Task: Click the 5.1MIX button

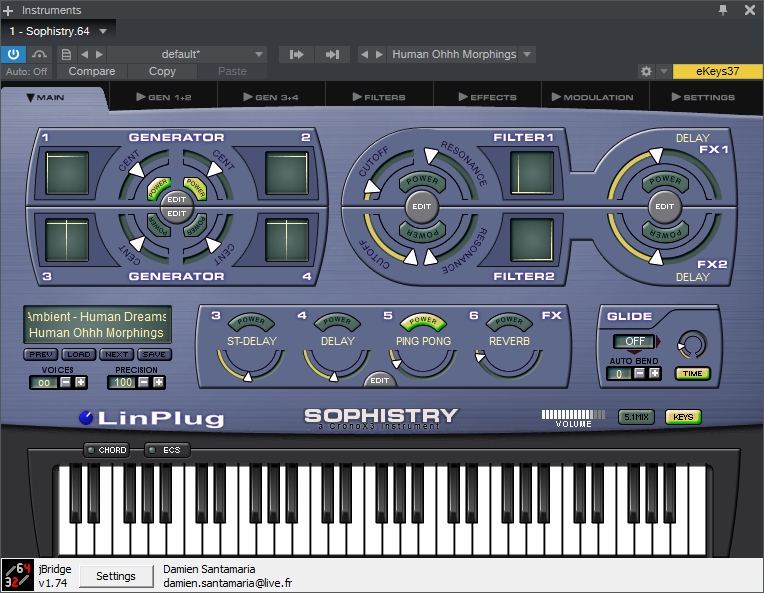Action: tap(636, 417)
